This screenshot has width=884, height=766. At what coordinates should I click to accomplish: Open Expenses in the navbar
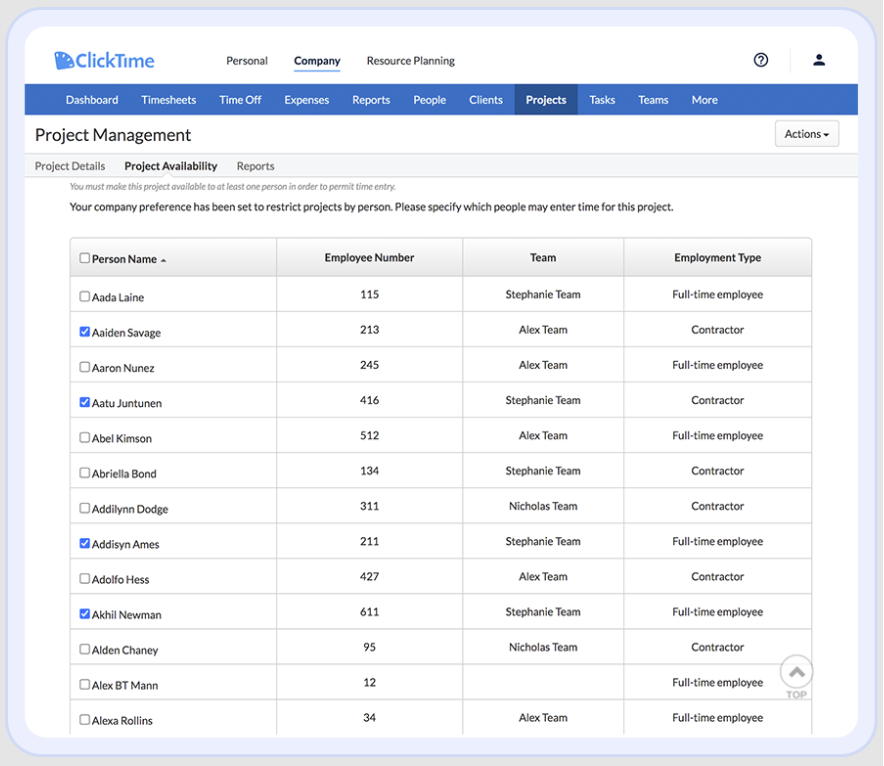pyautogui.click(x=307, y=100)
